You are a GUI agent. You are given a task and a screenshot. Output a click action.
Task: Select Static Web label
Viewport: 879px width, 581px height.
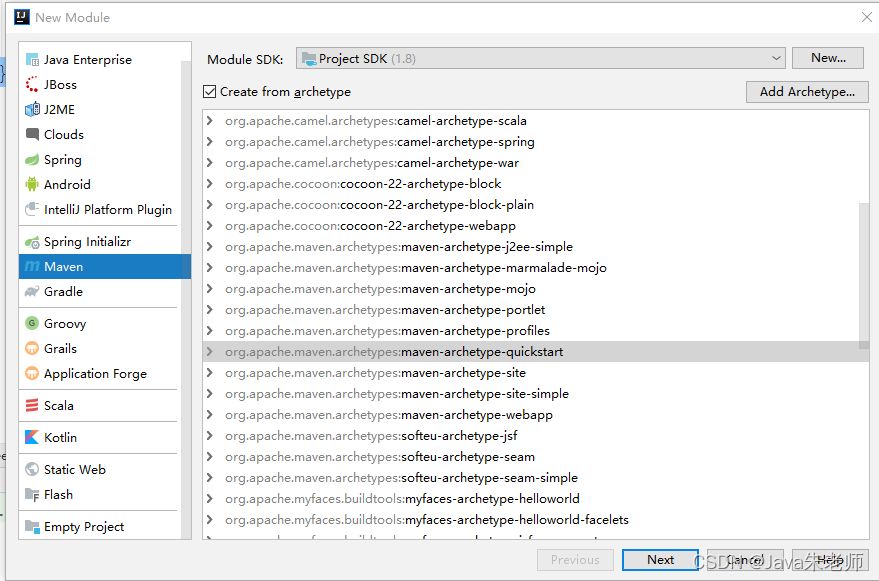pos(75,469)
